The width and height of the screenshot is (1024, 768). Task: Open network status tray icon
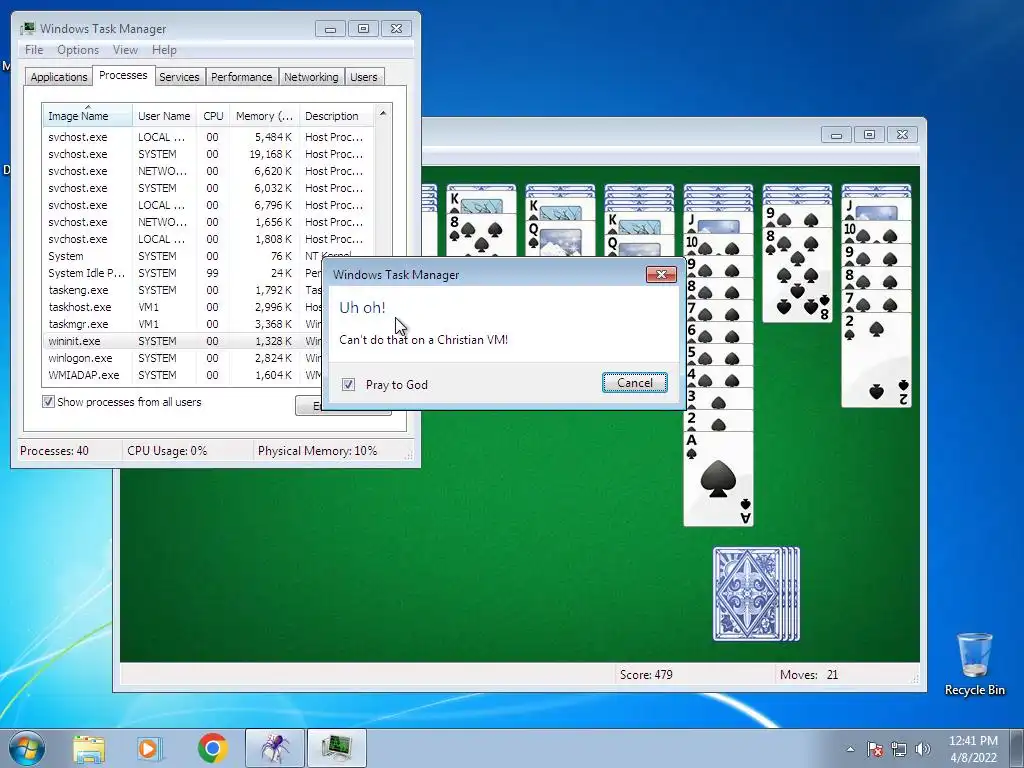pos(899,749)
